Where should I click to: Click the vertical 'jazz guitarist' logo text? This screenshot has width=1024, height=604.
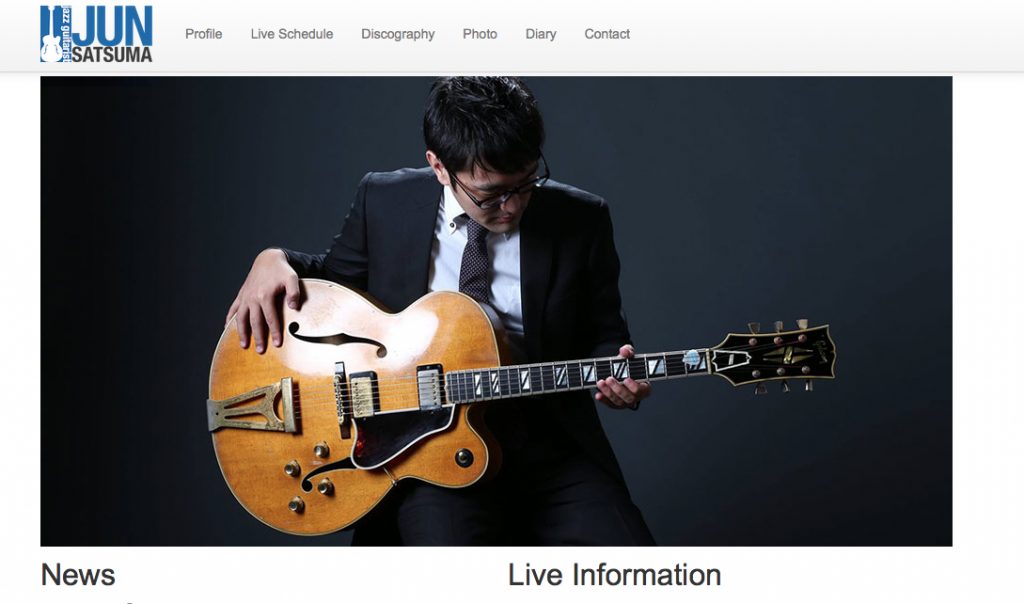67,34
